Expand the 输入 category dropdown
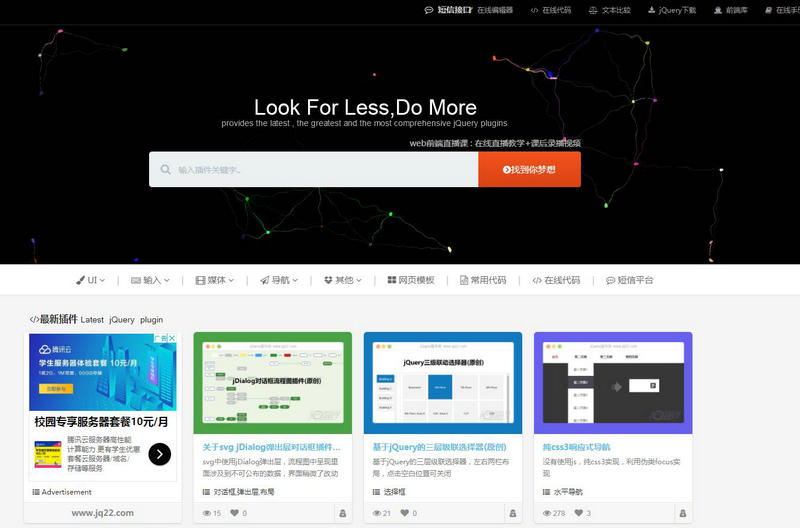Viewport: 800px width, 528px height. [x=150, y=280]
